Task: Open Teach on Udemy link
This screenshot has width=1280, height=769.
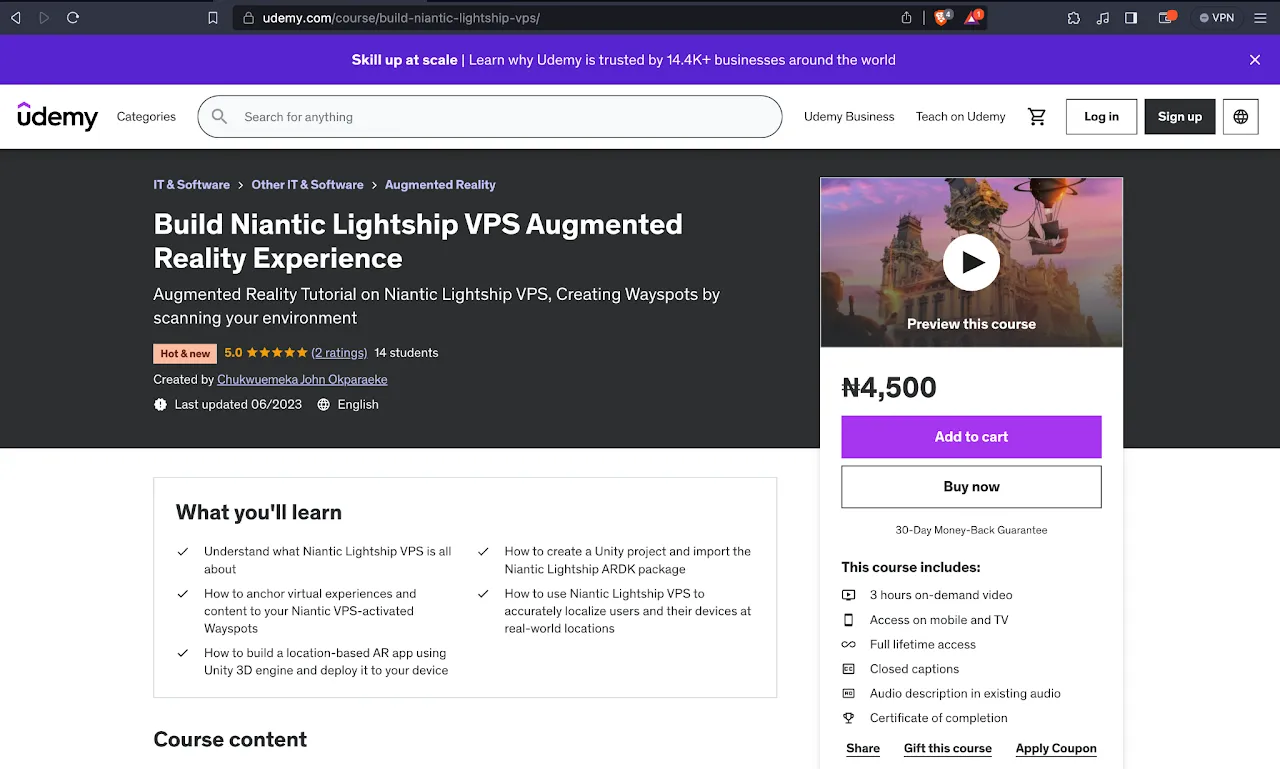Action: [x=960, y=117]
